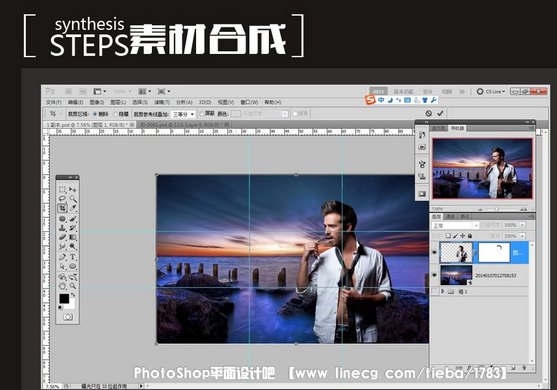Hide the masked man layer
The height and width of the screenshot is (390, 557).
point(434,252)
